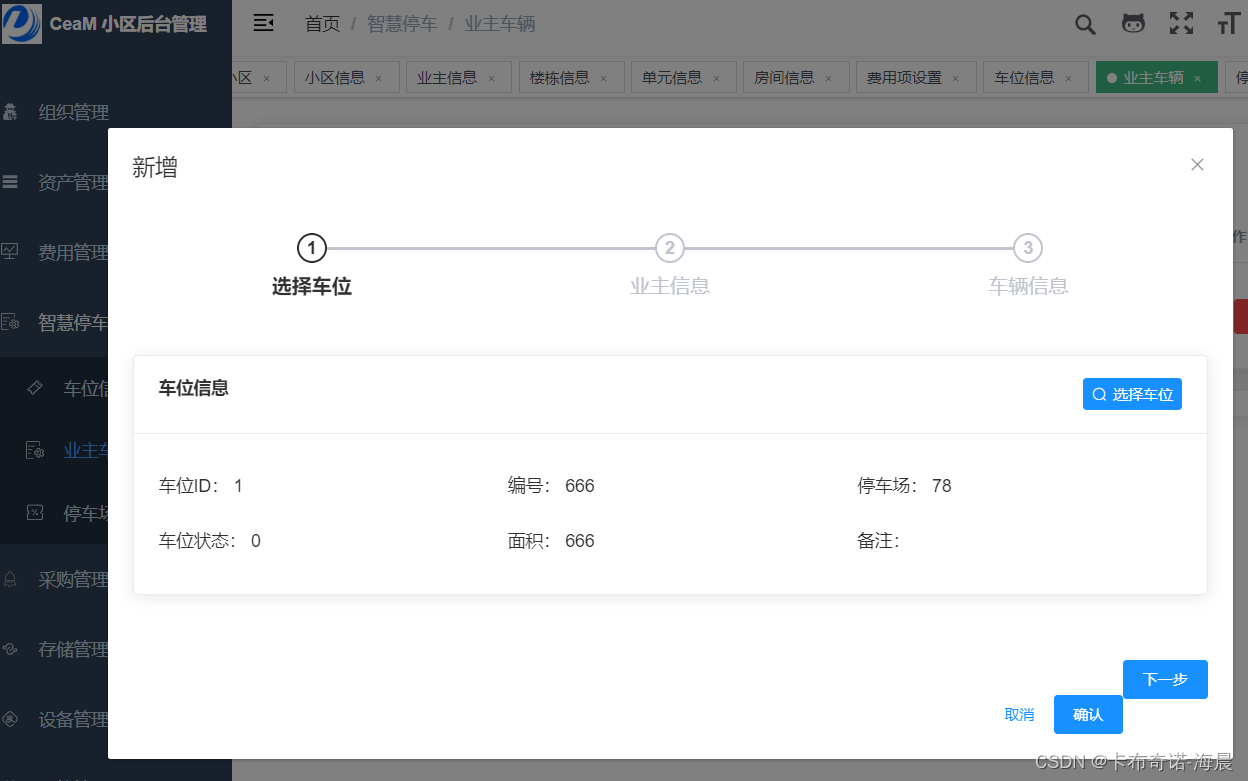The width and height of the screenshot is (1248, 781).
Task: Open the header search icon
Action: (x=1085, y=24)
